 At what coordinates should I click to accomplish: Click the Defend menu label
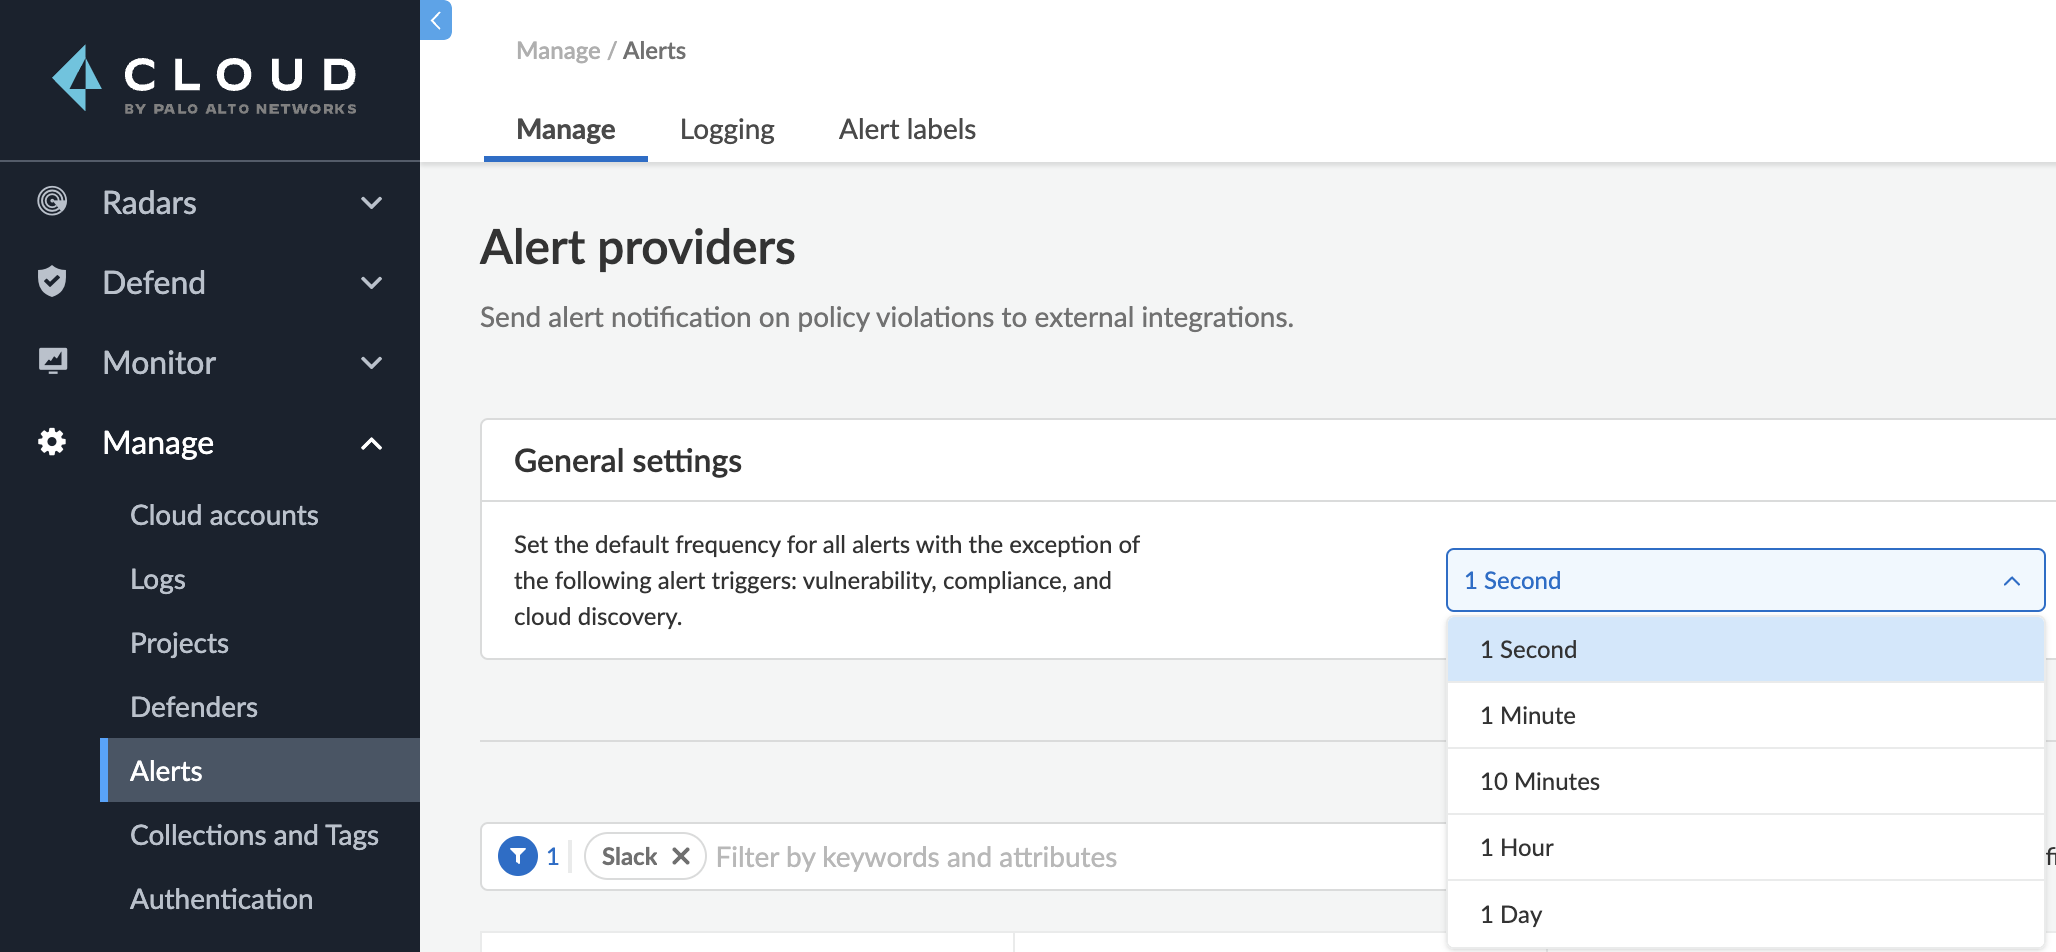(154, 283)
